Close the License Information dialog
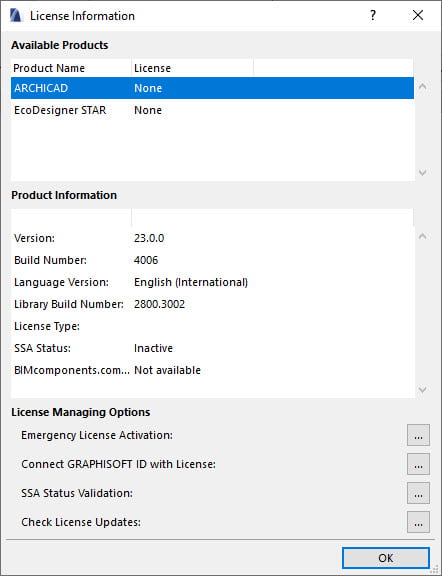 coord(418,15)
